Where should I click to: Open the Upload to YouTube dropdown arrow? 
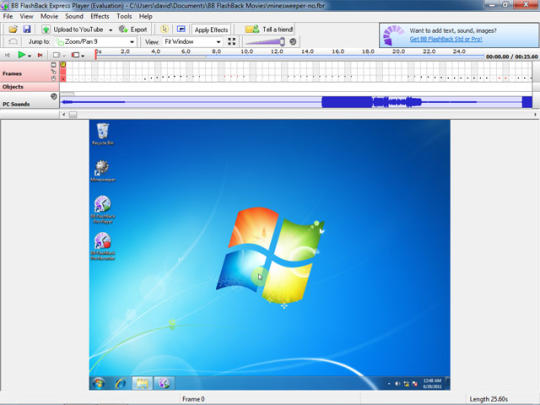click(x=111, y=30)
